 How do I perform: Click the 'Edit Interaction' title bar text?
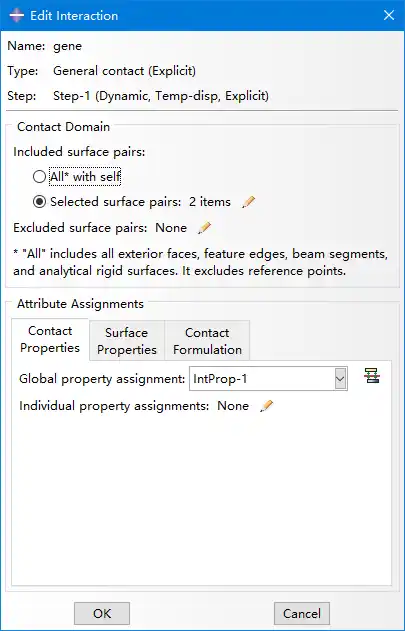click(x=74, y=16)
